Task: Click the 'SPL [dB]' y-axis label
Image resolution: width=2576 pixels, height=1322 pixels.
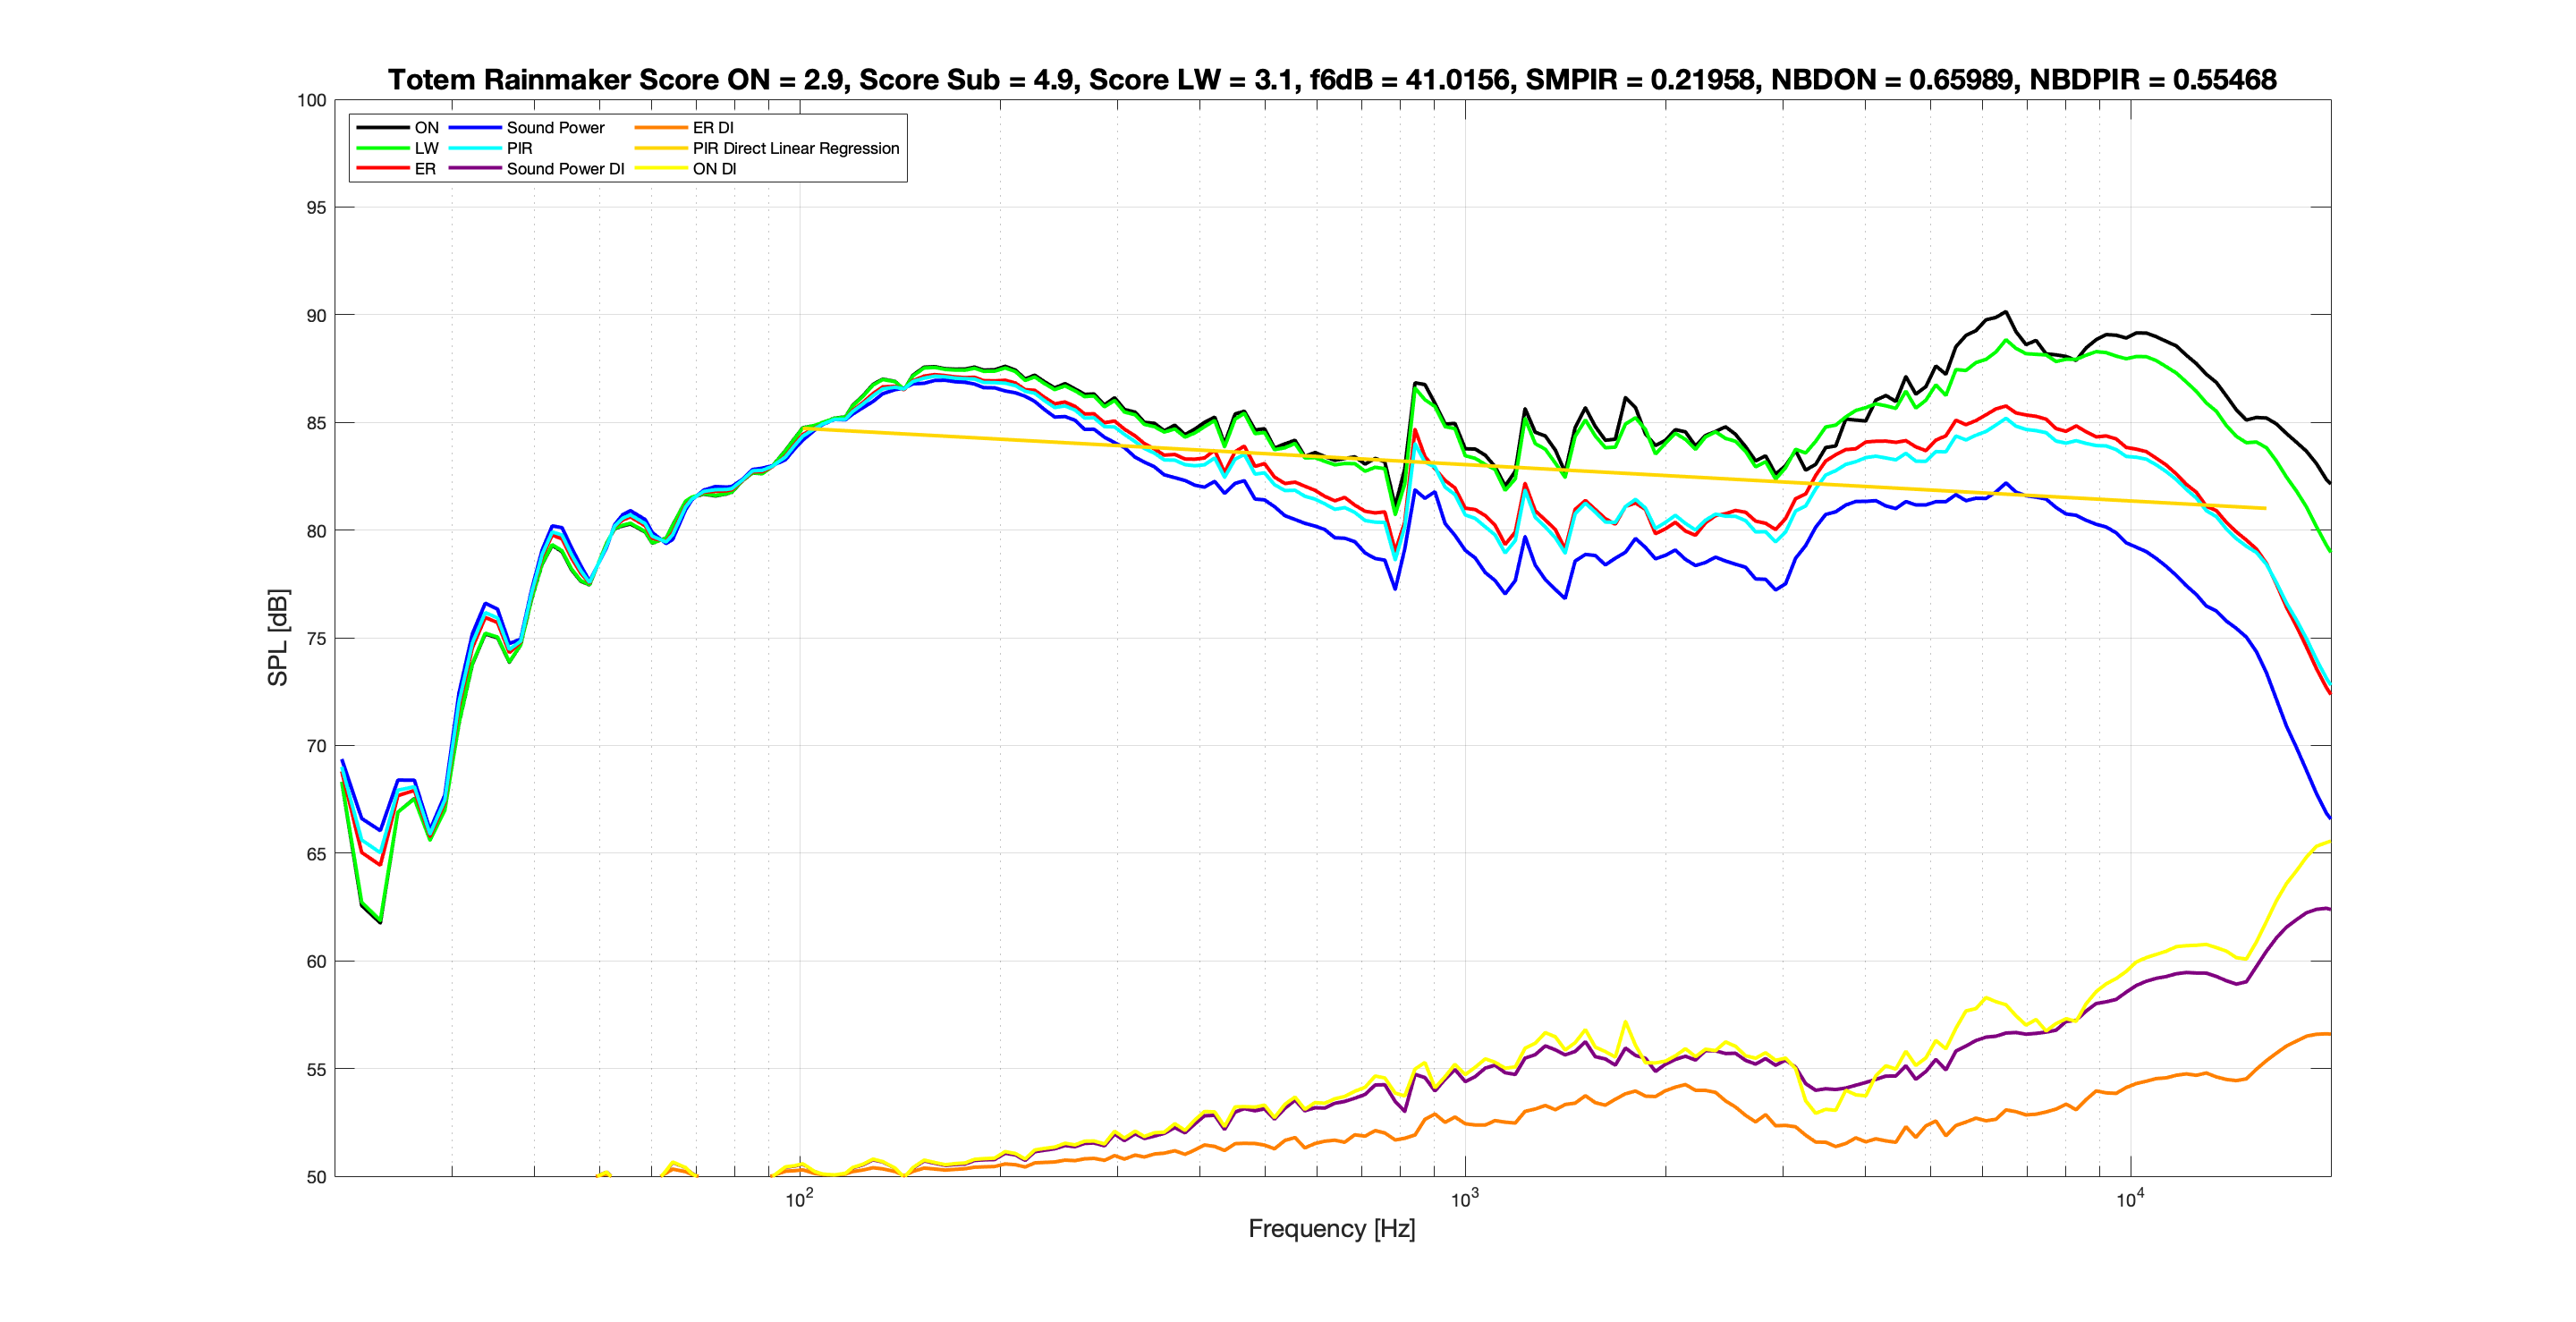Action: [x=278, y=638]
